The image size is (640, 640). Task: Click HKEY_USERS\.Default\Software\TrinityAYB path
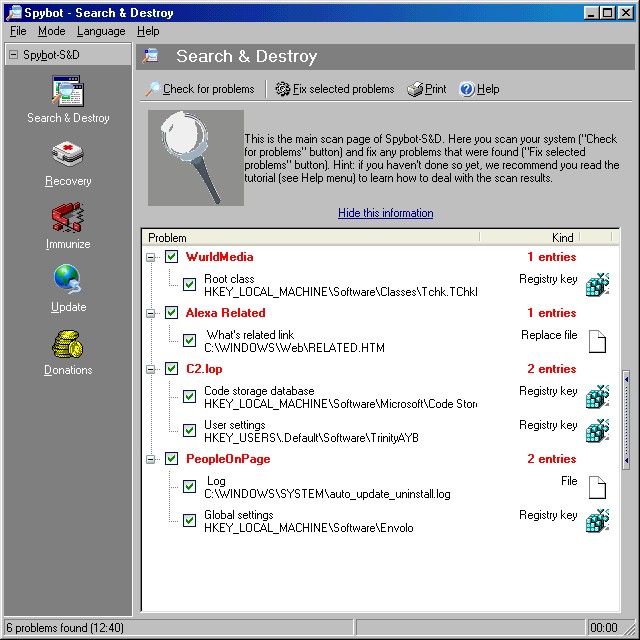(x=311, y=438)
